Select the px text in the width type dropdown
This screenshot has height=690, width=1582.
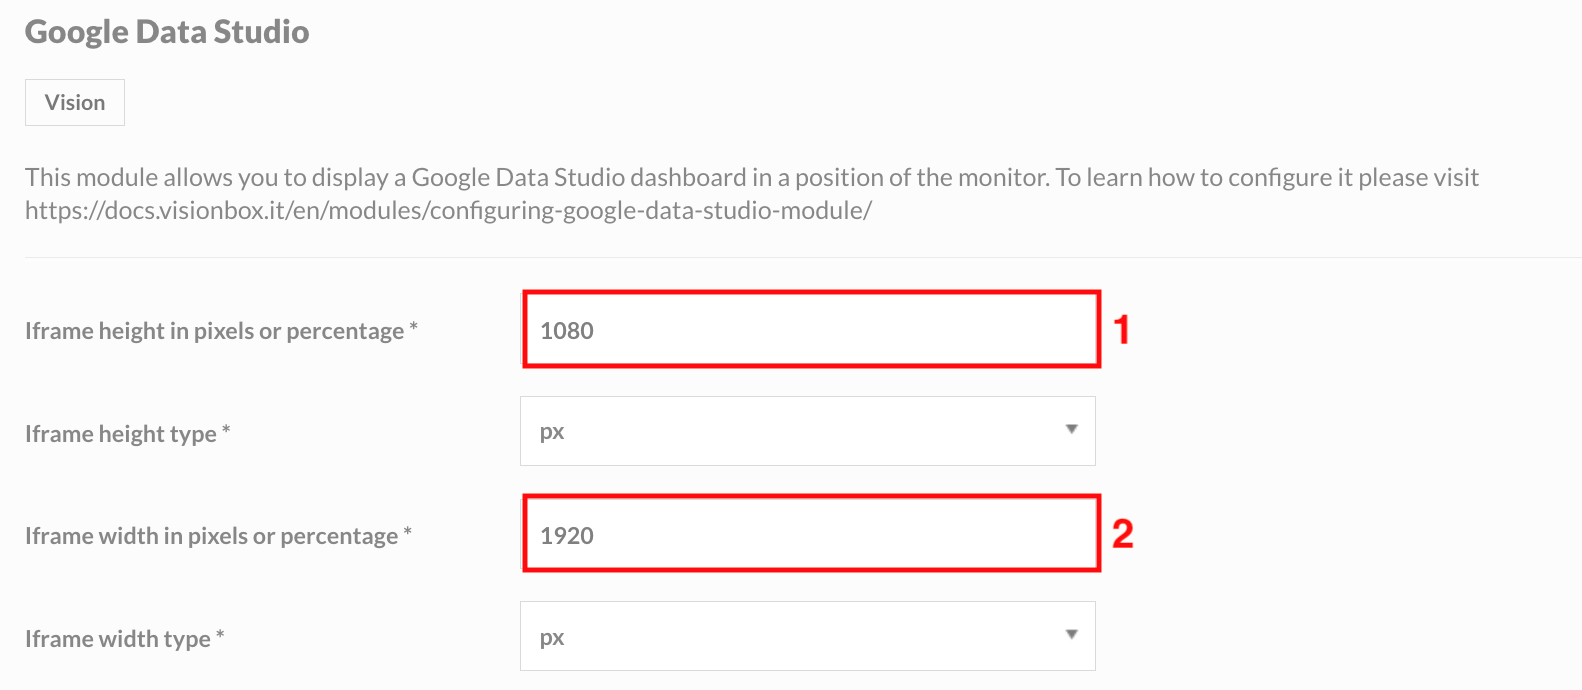click(553, 635)
